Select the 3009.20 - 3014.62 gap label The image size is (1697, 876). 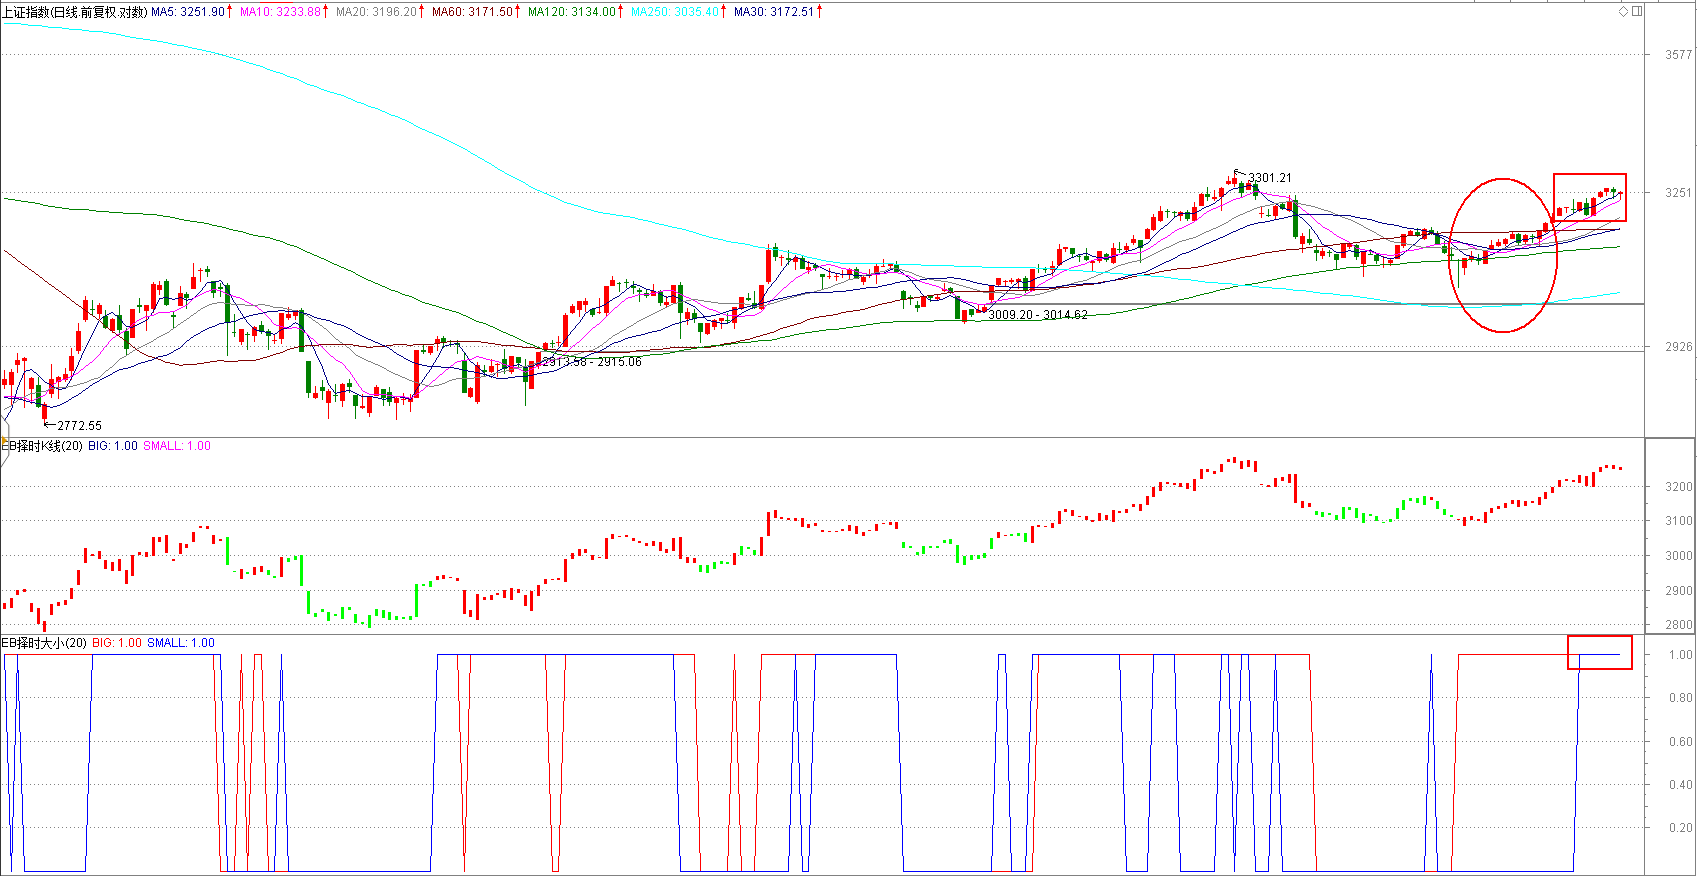1038,315
